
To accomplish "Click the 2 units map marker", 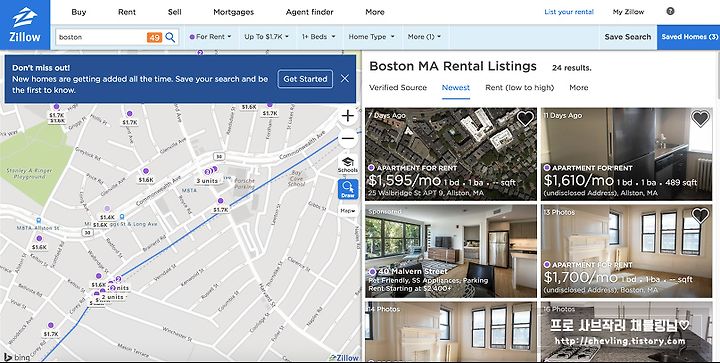I will pyautogui.click(x=112, y=297).
